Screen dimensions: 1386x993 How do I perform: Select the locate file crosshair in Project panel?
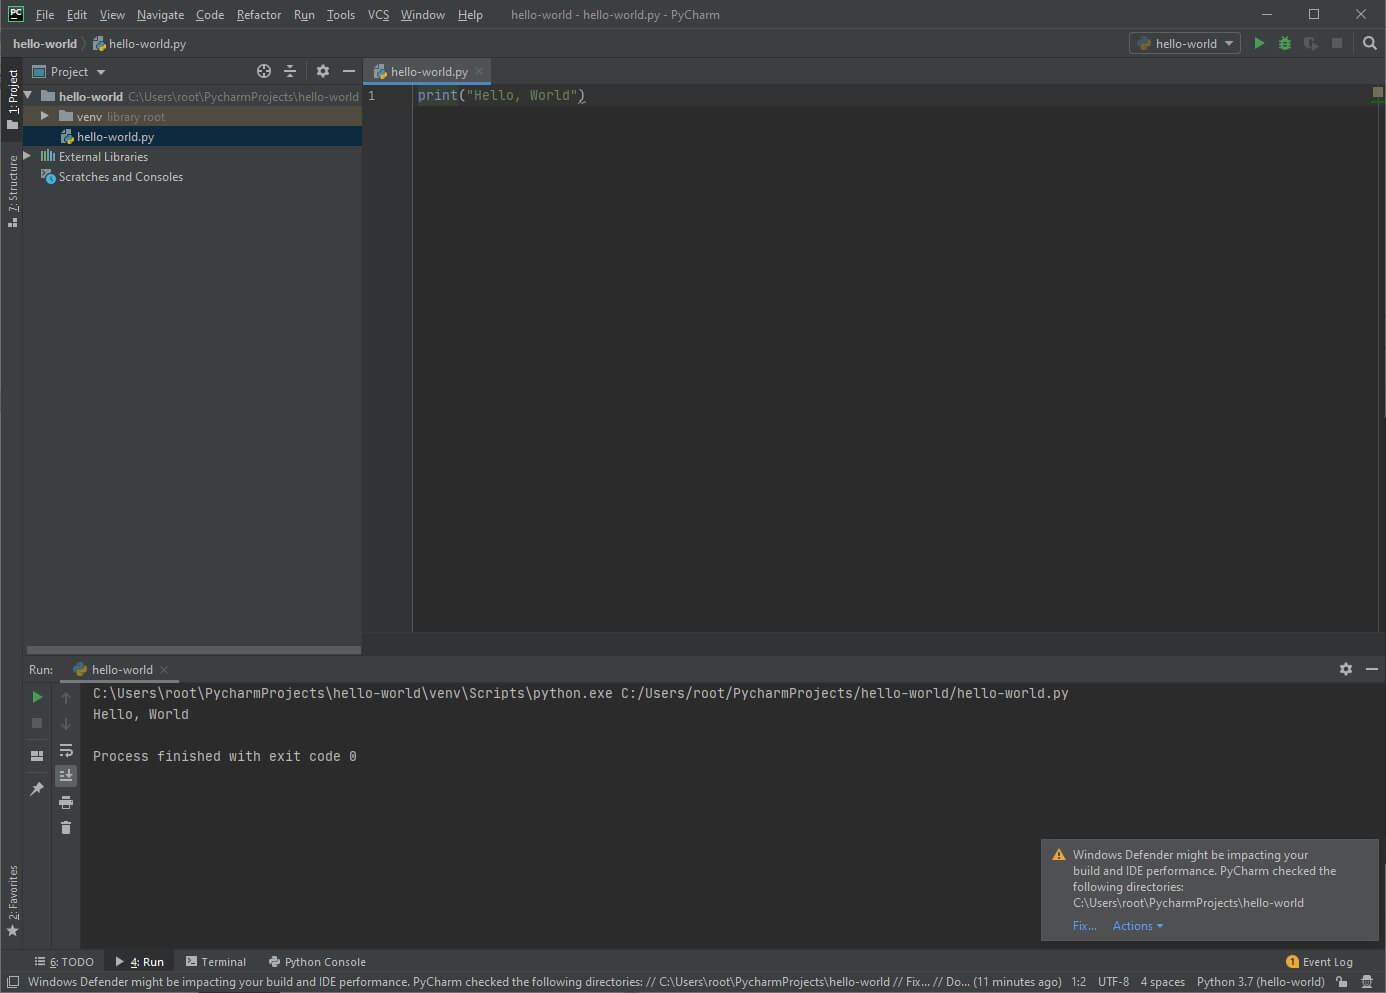pos(263,71)
